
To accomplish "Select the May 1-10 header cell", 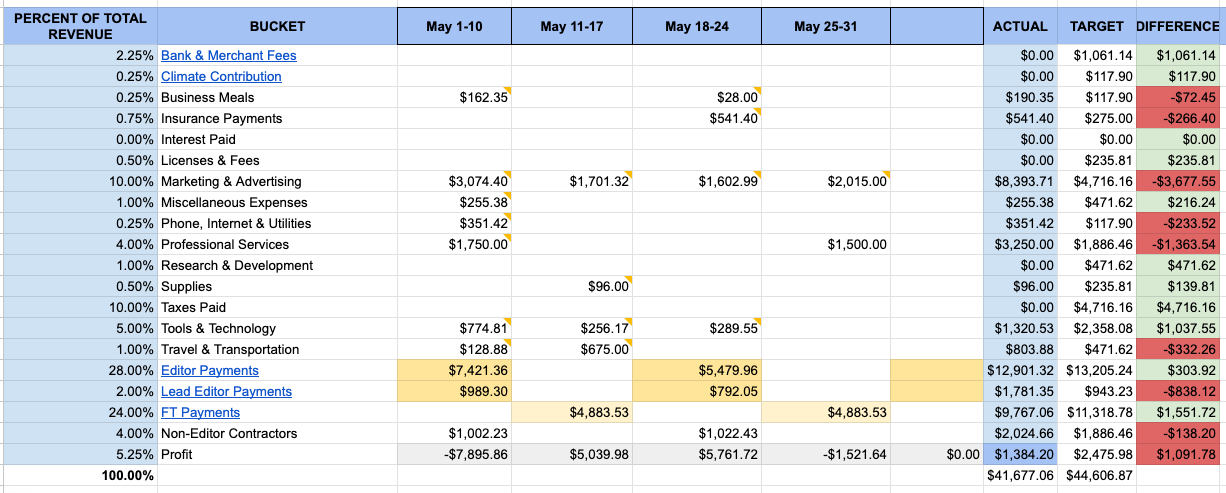I will point(454,26).
